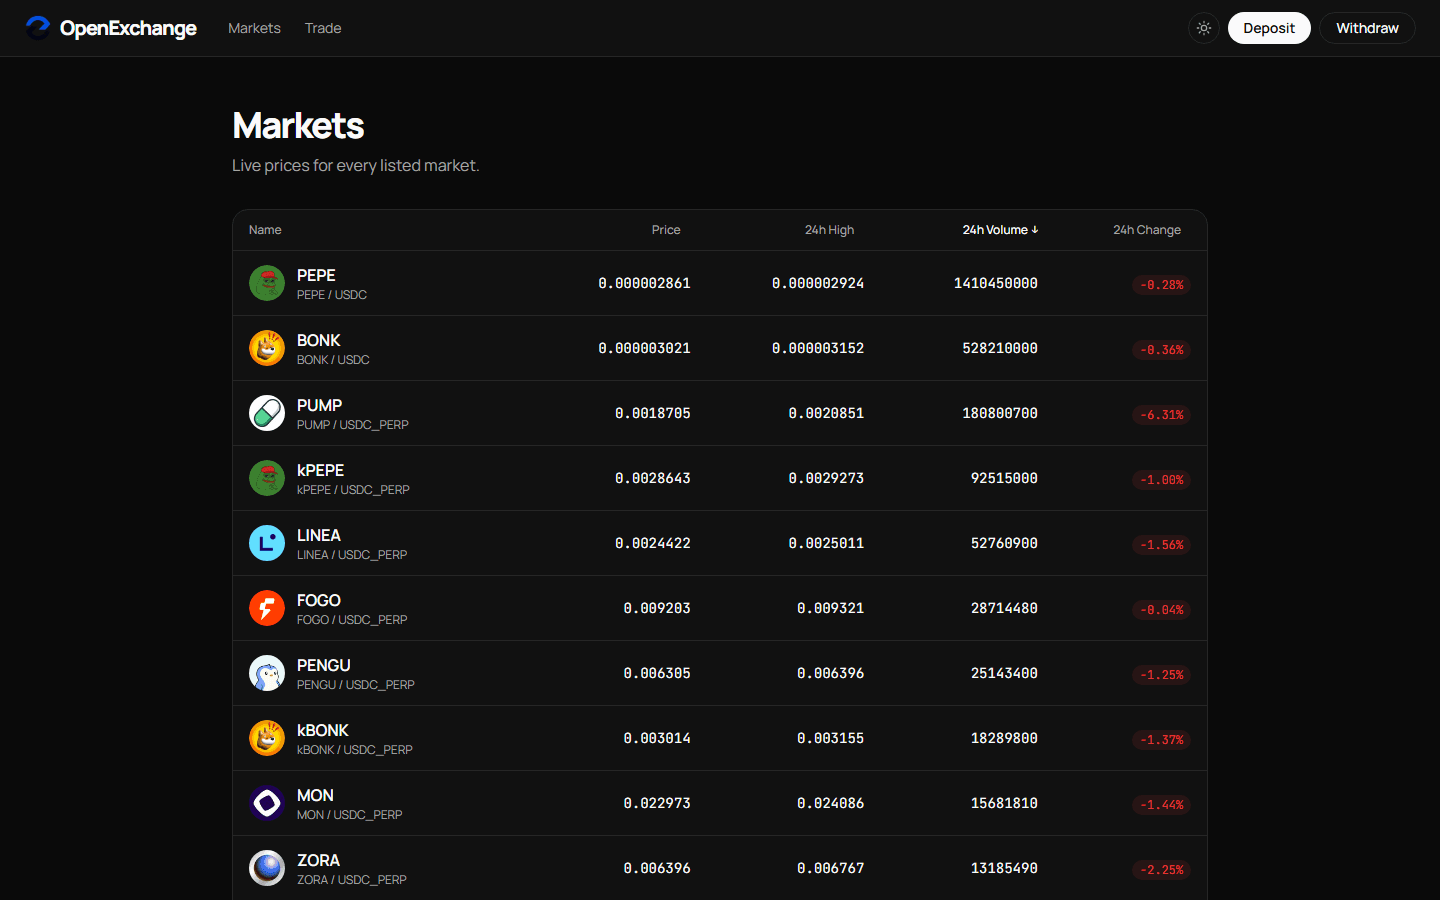Click the kPEPE frog icon
Screen dimensions: 1440x900
click(267, 478)
